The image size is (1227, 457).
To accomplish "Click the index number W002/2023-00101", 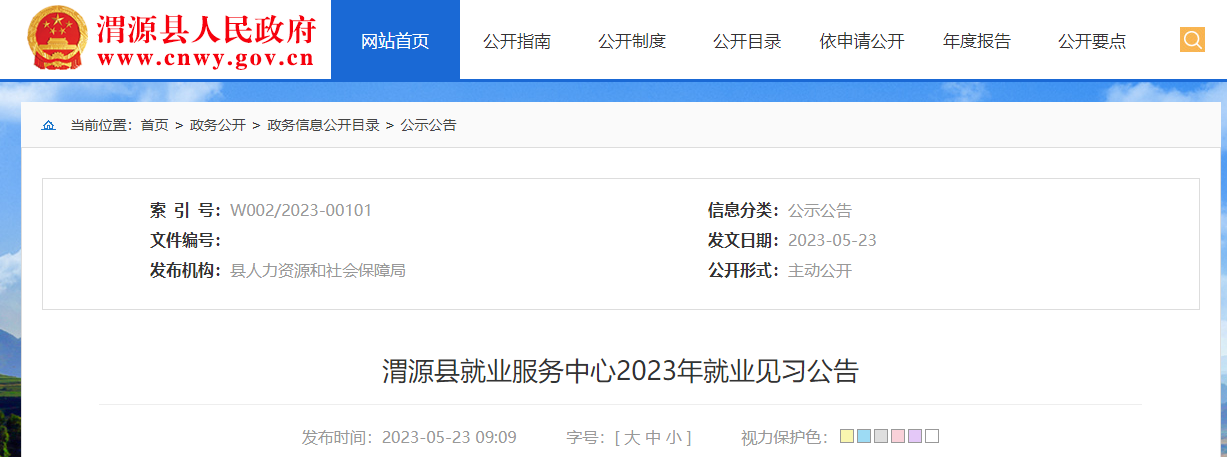I will pyautogui.click(x=301, y=211).
